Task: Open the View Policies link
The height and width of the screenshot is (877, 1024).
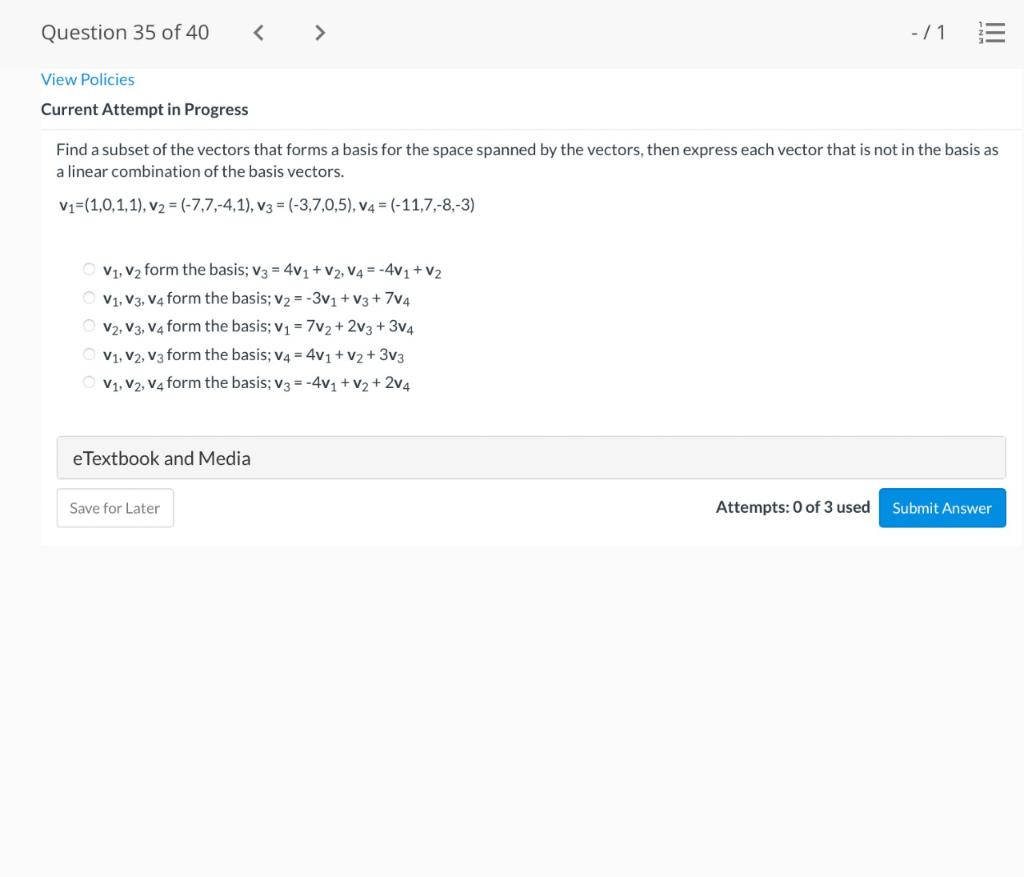Action: pos(87,79)
